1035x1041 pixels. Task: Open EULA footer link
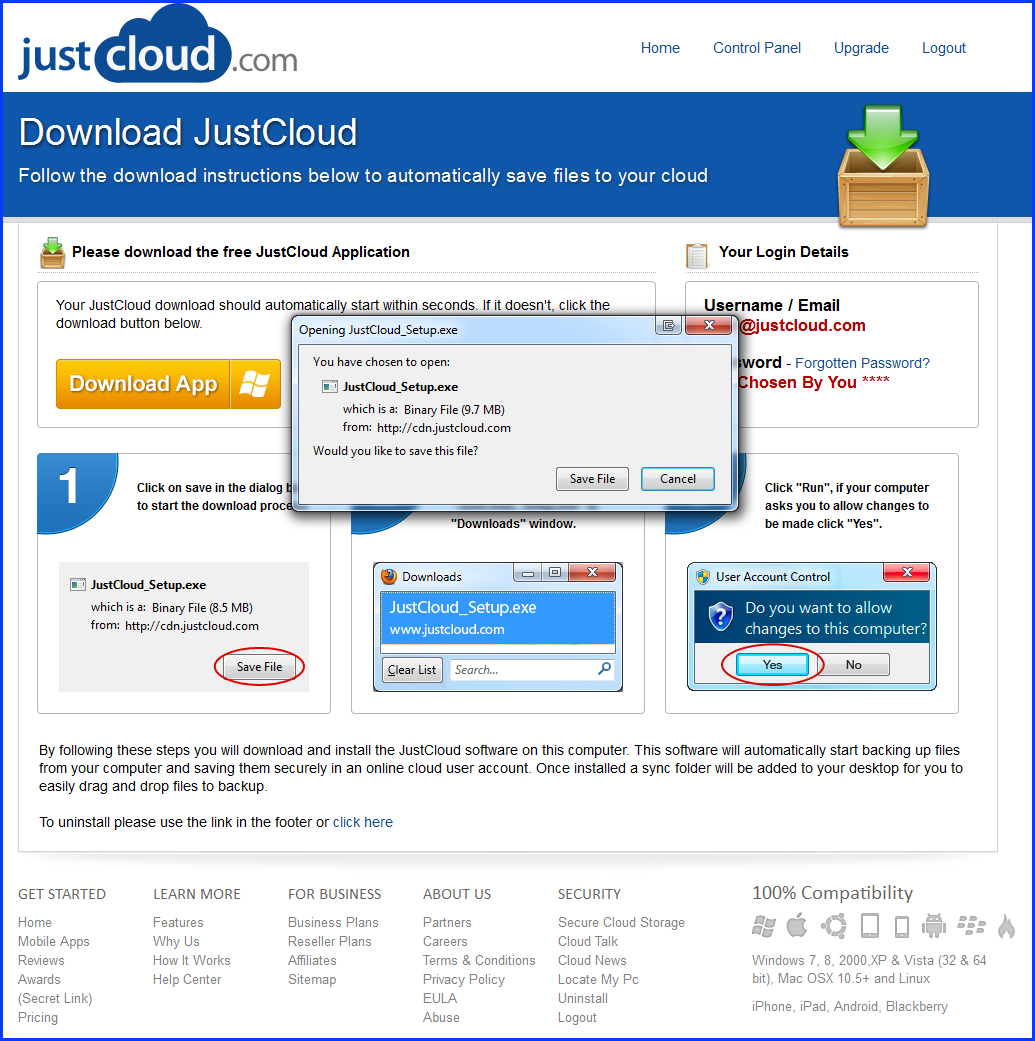pyautogui.click(x=439, y=999)
